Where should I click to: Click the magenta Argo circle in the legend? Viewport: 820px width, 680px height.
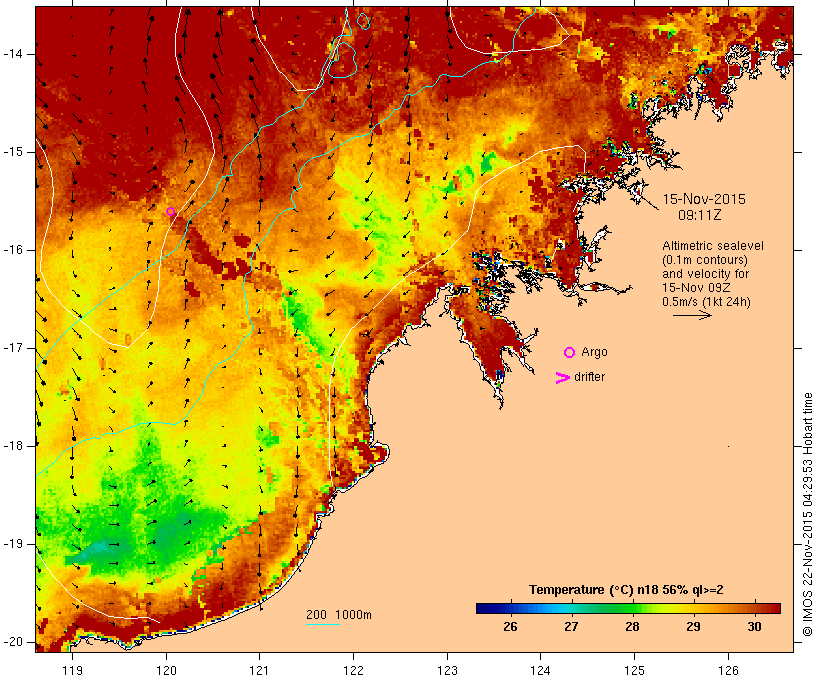[x=570, y=353]
